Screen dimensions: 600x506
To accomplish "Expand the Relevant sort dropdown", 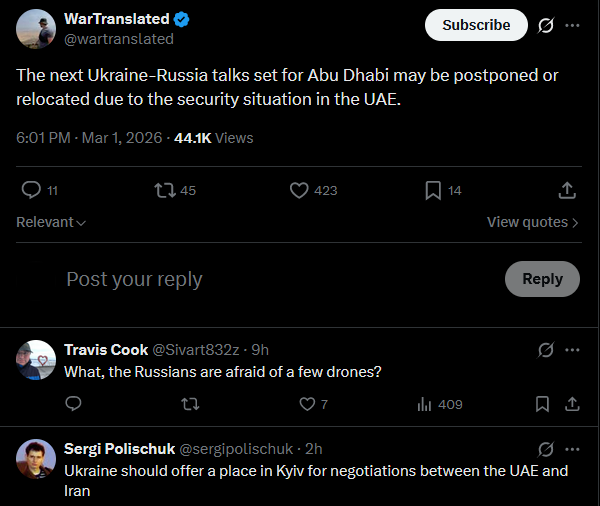I will (x=51, y=222).
